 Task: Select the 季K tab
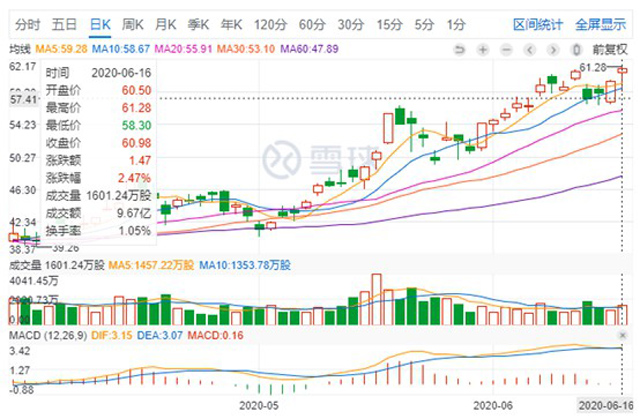(x=198, y=24)
